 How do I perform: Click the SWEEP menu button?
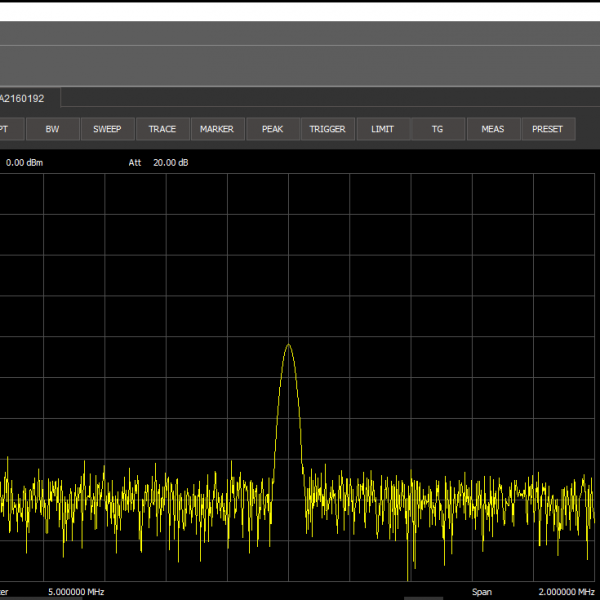107,129
